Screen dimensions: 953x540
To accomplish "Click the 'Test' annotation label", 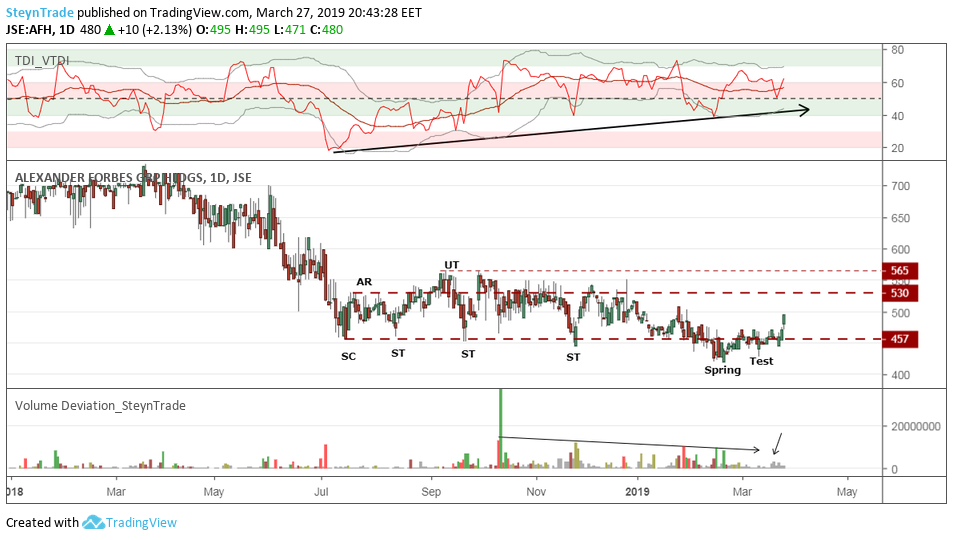I will click(x=761, y=361).
